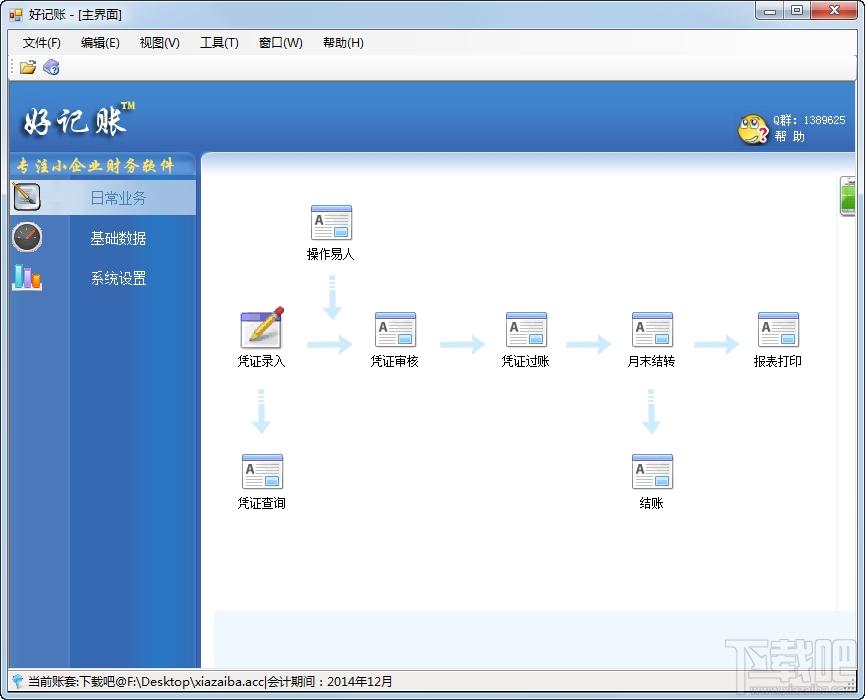865x700 pixels.
Task: Click the Q群: 1389625 text
Action: (x=809, y=120)
